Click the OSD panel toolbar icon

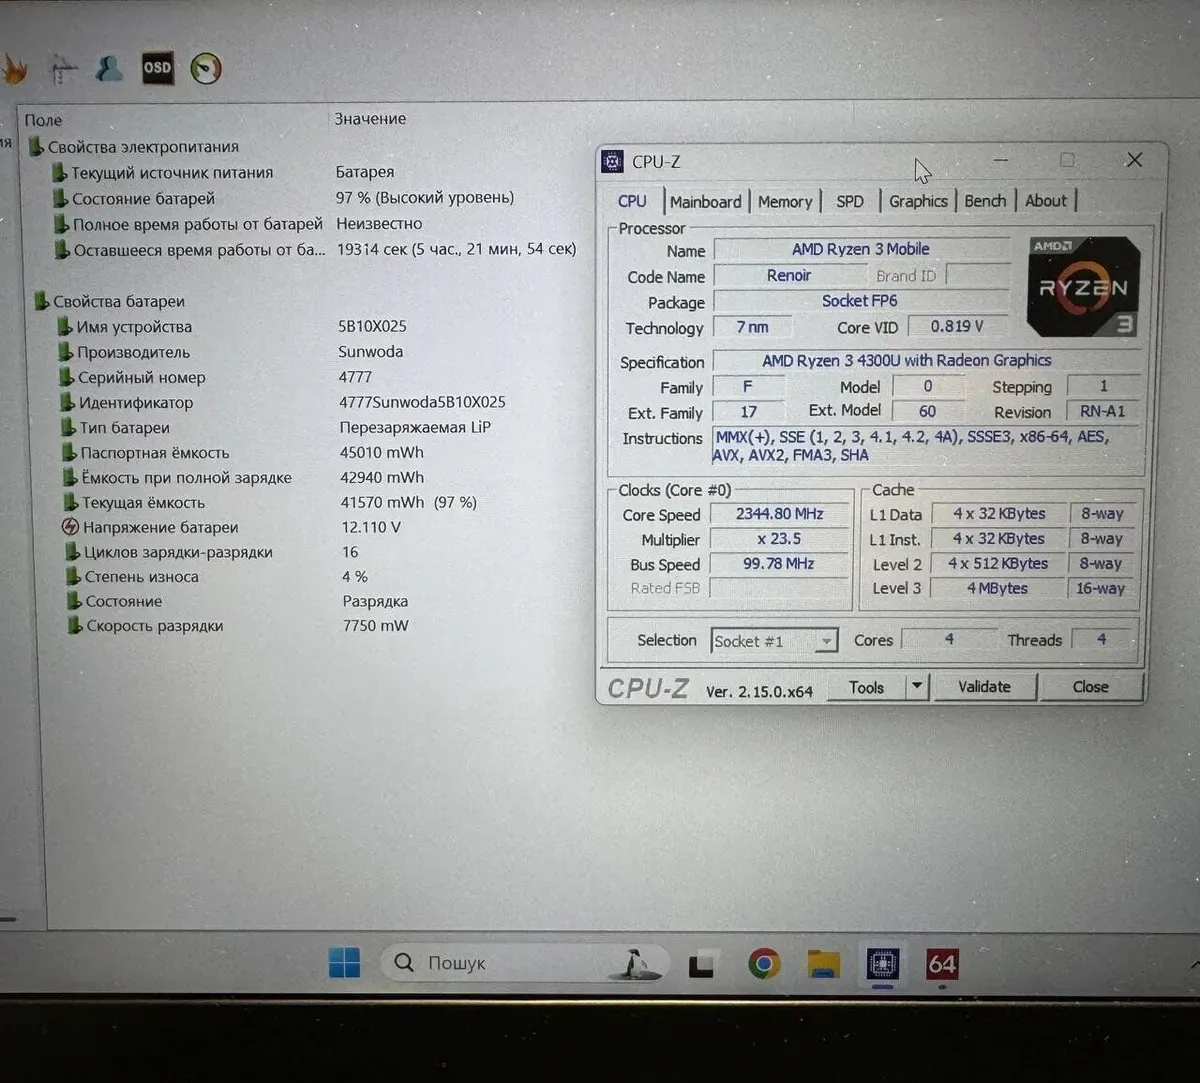[x=157, y=68]
